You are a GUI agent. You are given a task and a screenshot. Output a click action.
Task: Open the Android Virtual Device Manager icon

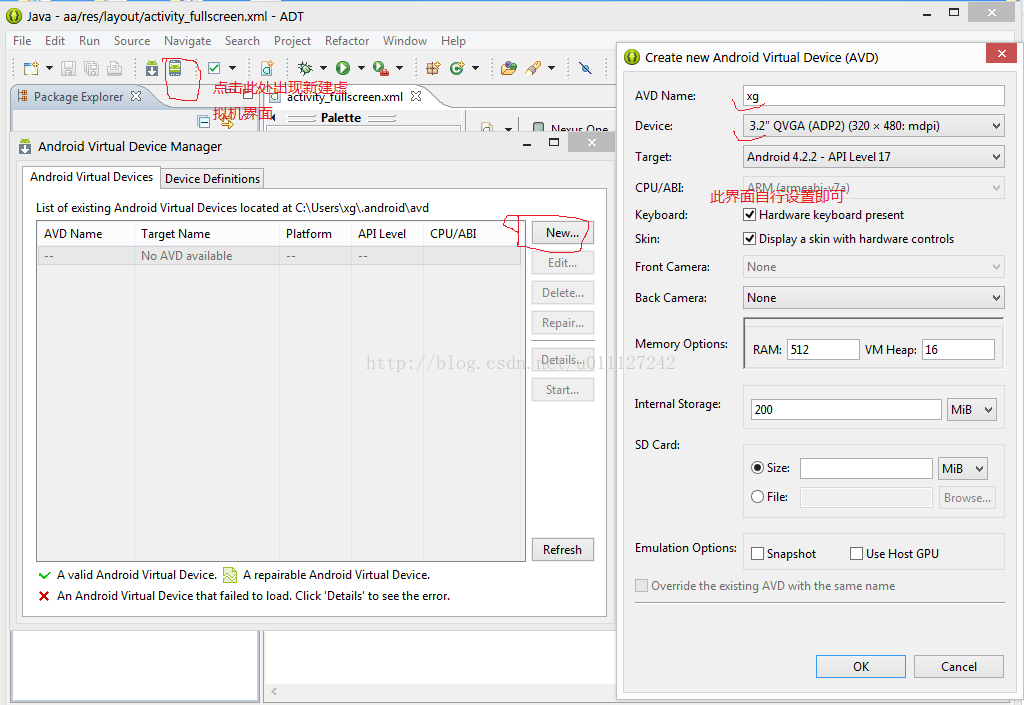(174, 67)
